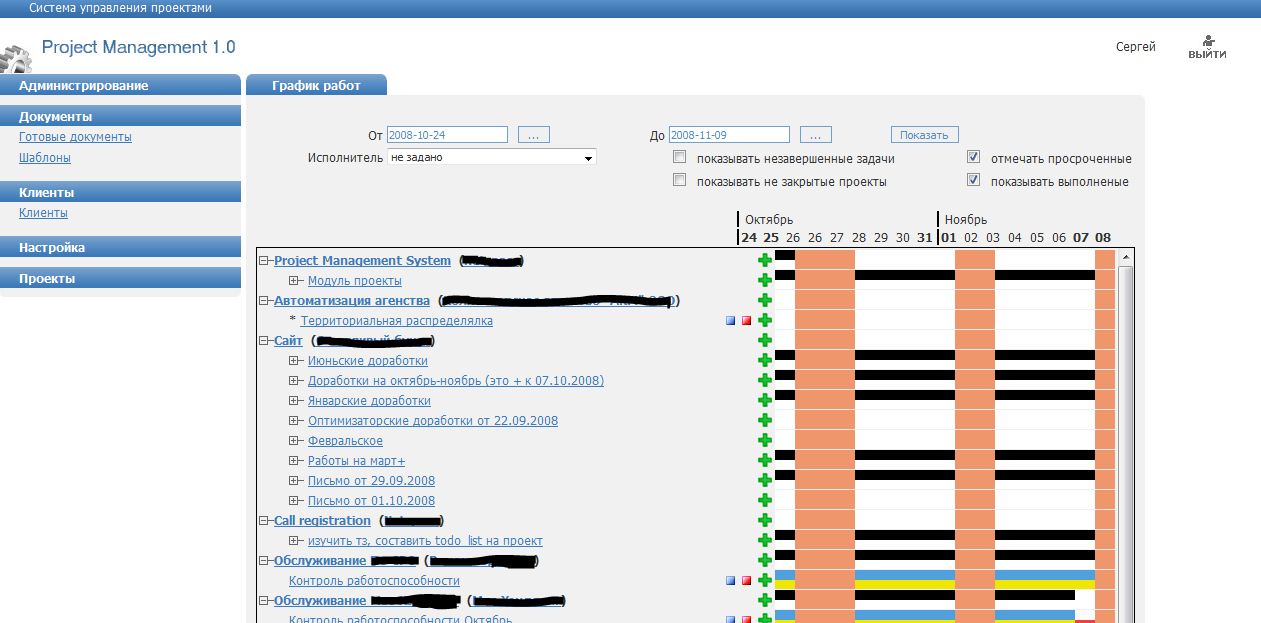This screenshot has height=623, width=1261.
Task: Click green plus for Доработки на октябрь-ноябрь
Action: pyautogui.click(x=765, y=380)
